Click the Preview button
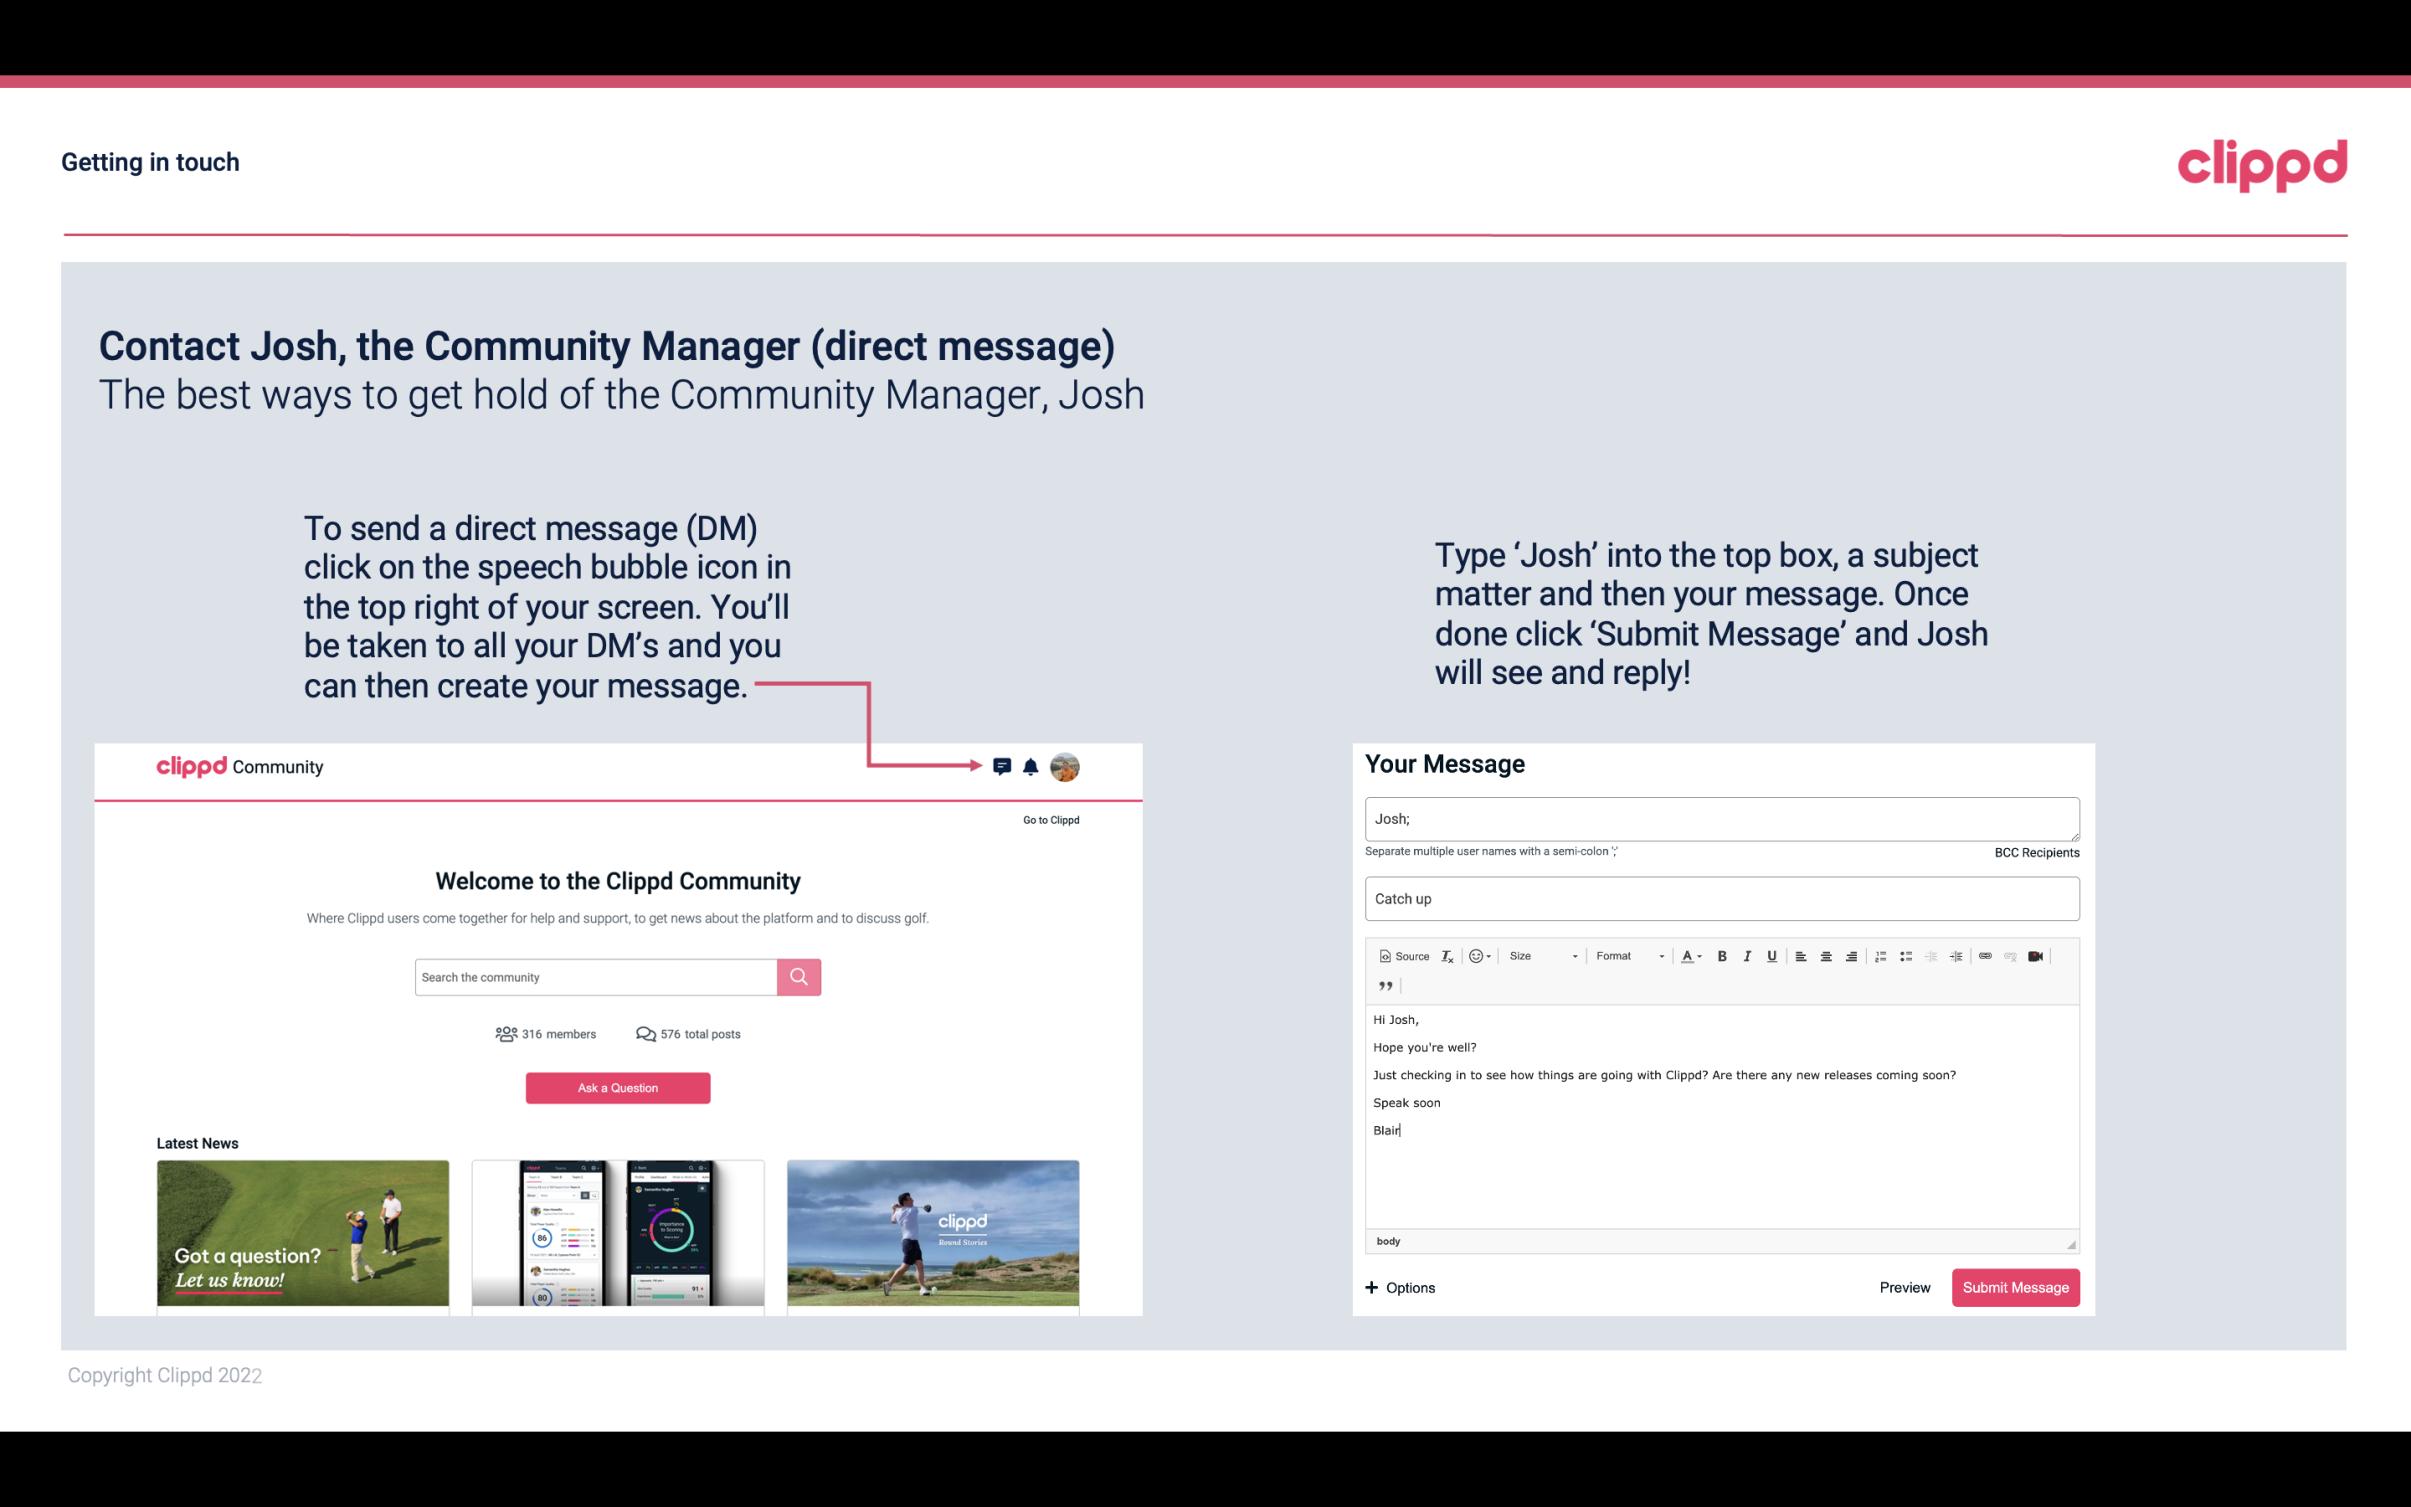Screen dimensions: 2411x1507 1904,1287
